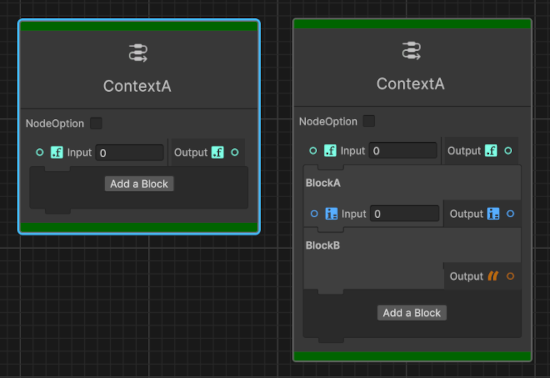Click float type icon beside right node Input
The width and height of the screenshot is (550, 378).
(x=330, y=150)
